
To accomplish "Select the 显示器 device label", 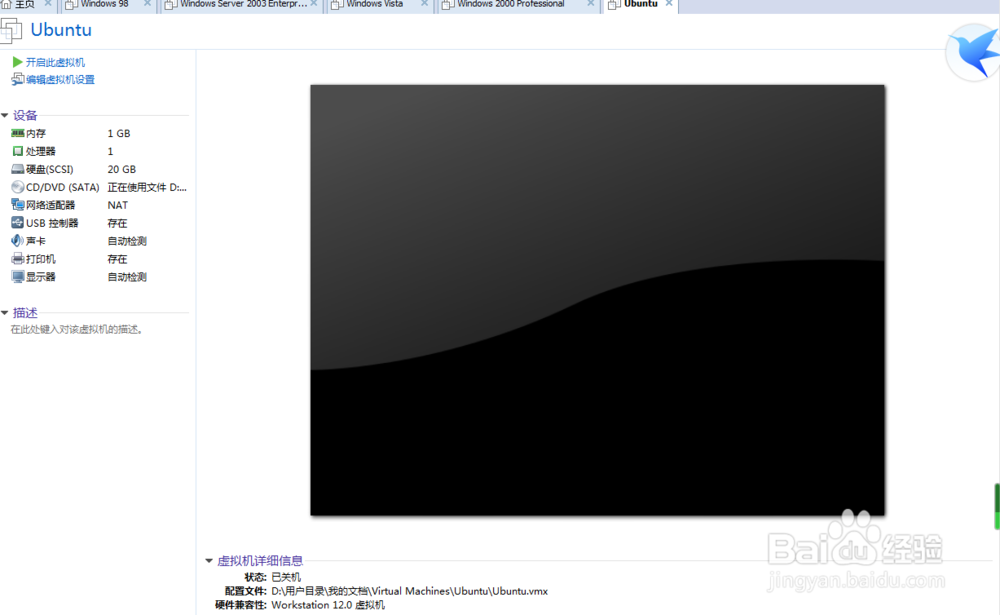I will pos(41,277).
